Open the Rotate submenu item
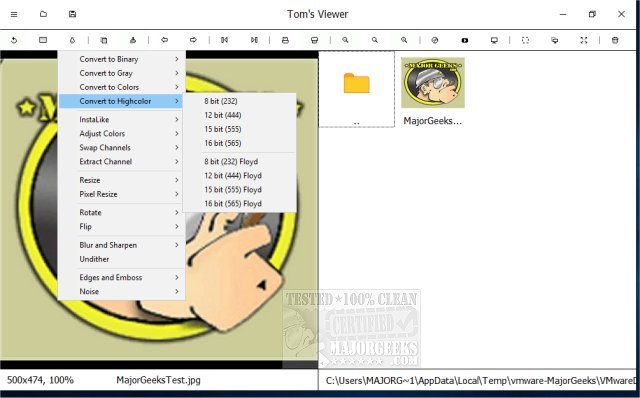Image resolution: width=640 pixels, height=398 pixels. point(122,213)
